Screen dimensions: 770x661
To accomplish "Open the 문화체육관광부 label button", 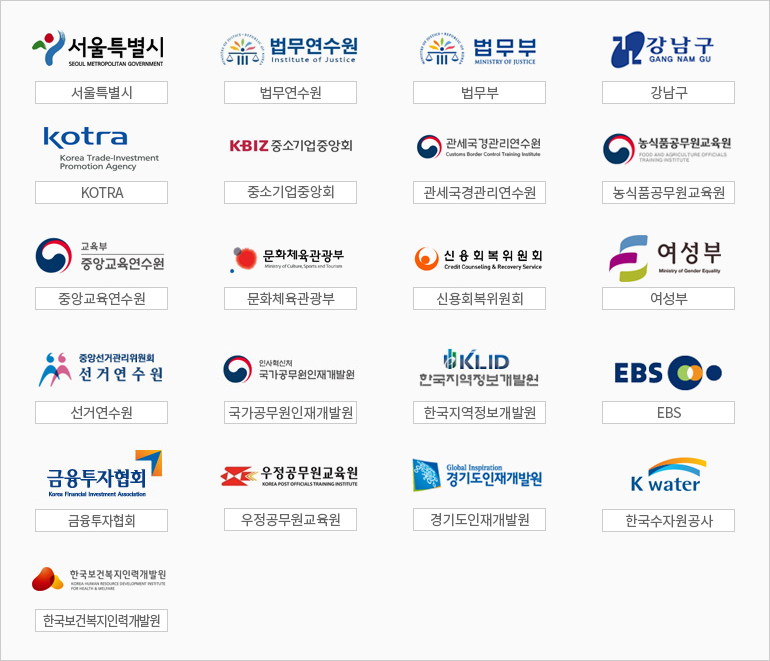I will coord(290,299).
